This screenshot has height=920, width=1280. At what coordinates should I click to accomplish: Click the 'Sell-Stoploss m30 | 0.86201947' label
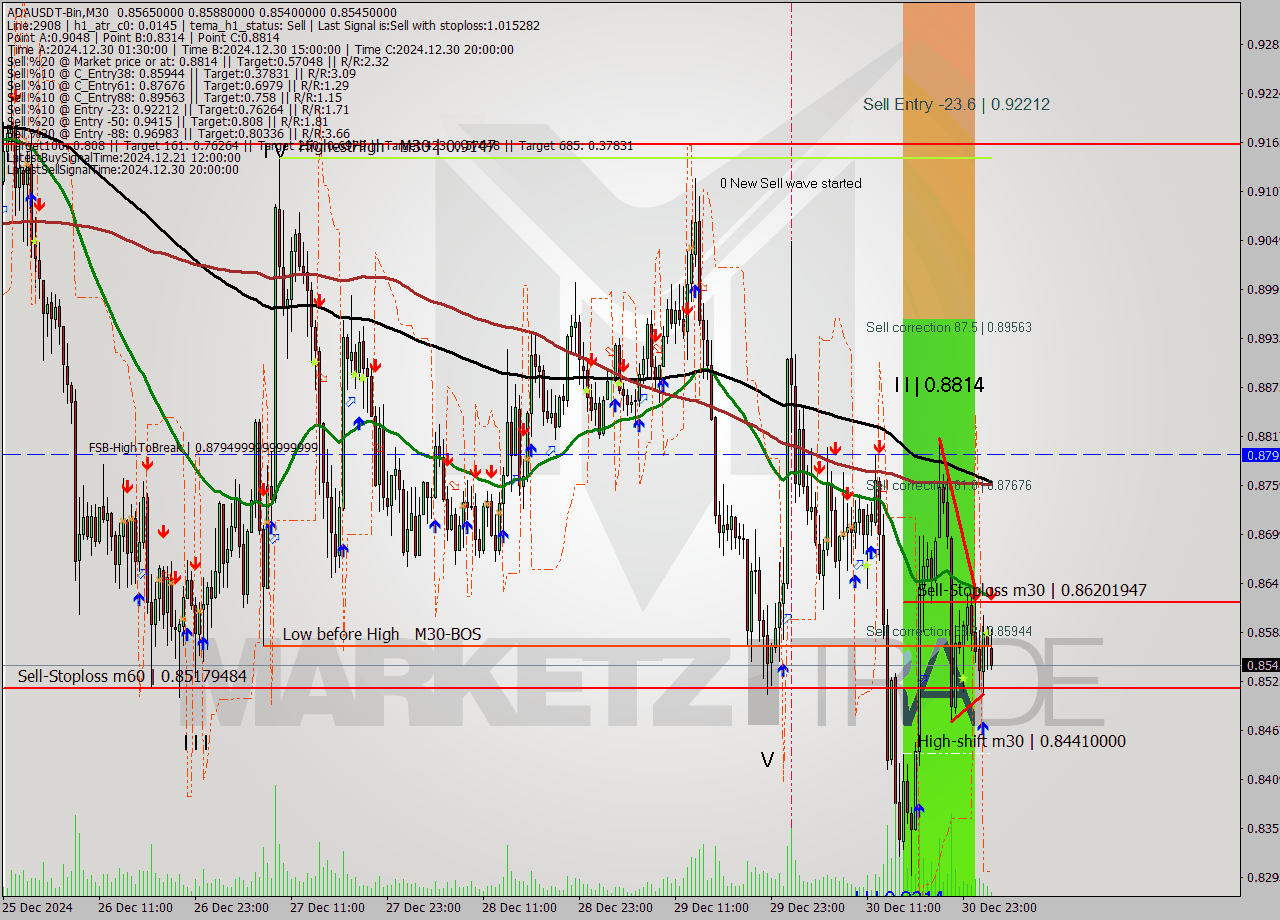tap(1032, 590)
